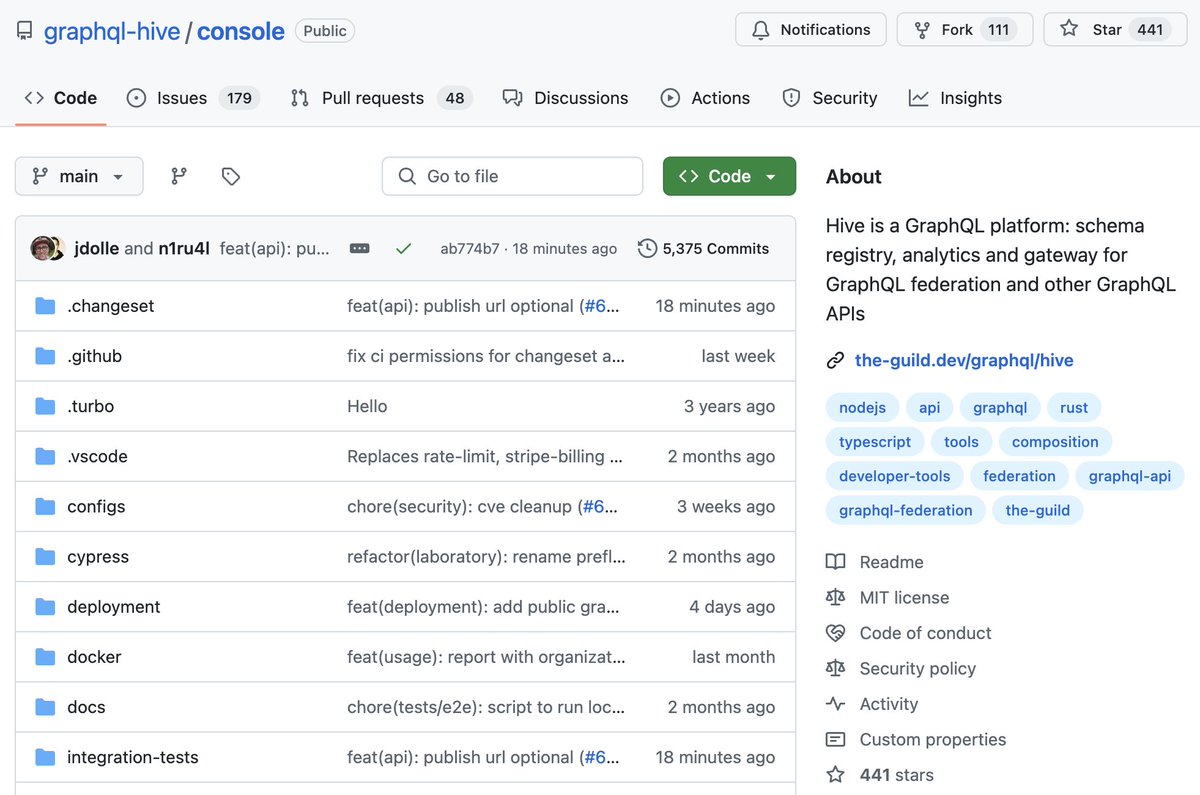View the 5,375 Commits history
The width and height of the screenshot is (1200, 795).
(704, 248)
